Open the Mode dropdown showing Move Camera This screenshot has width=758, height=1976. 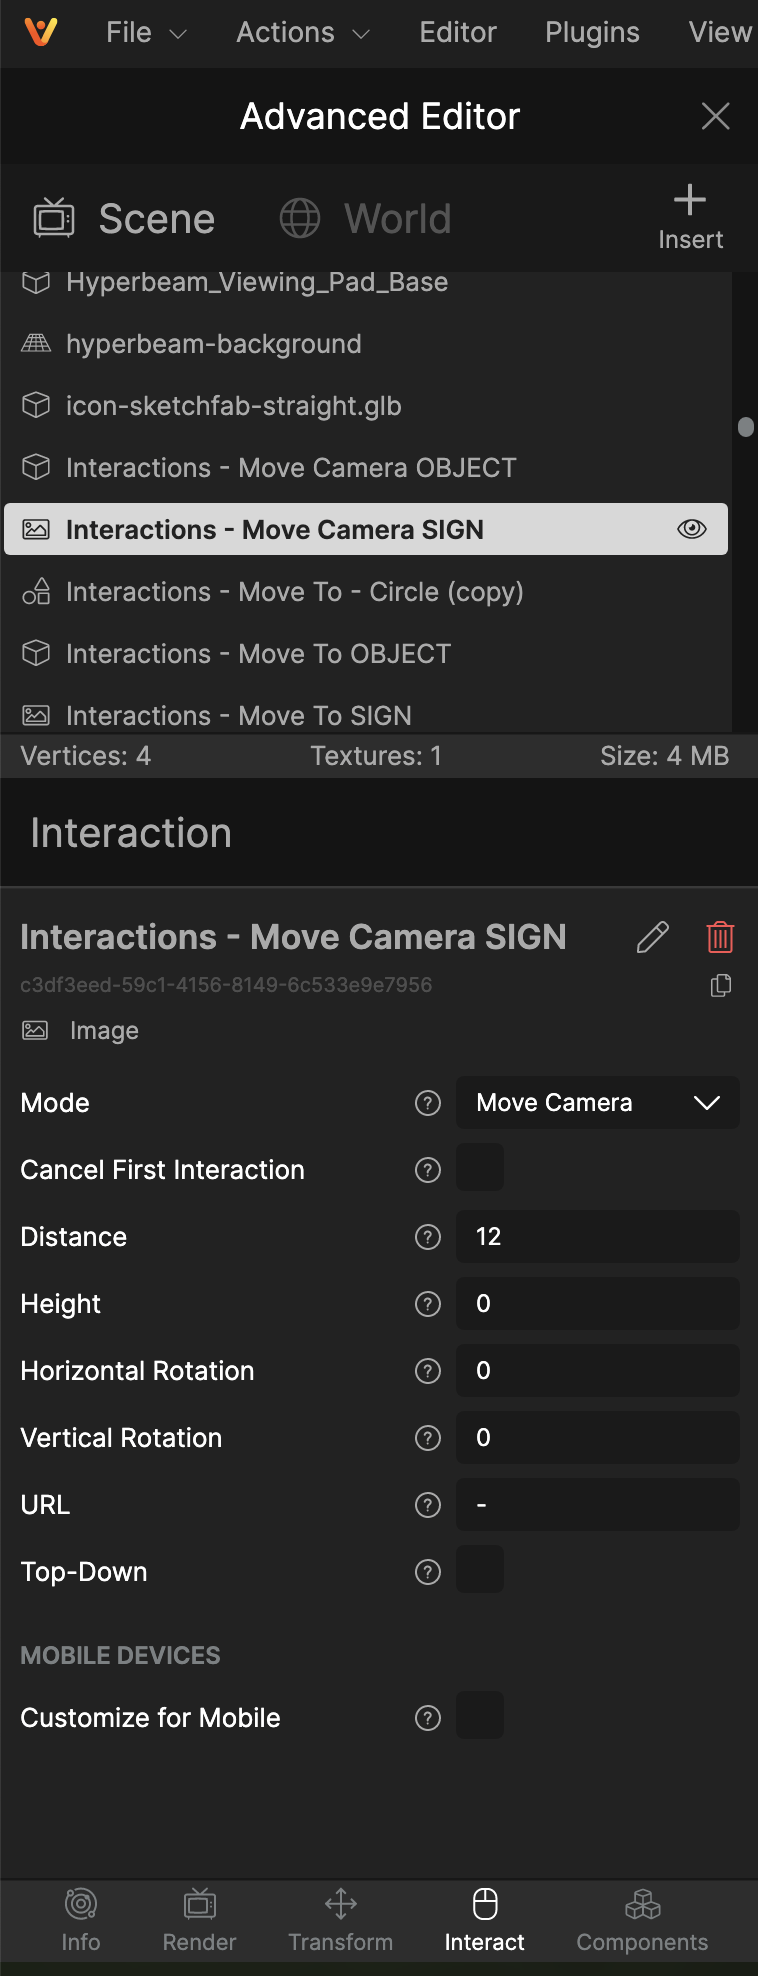click(598, 1102)
